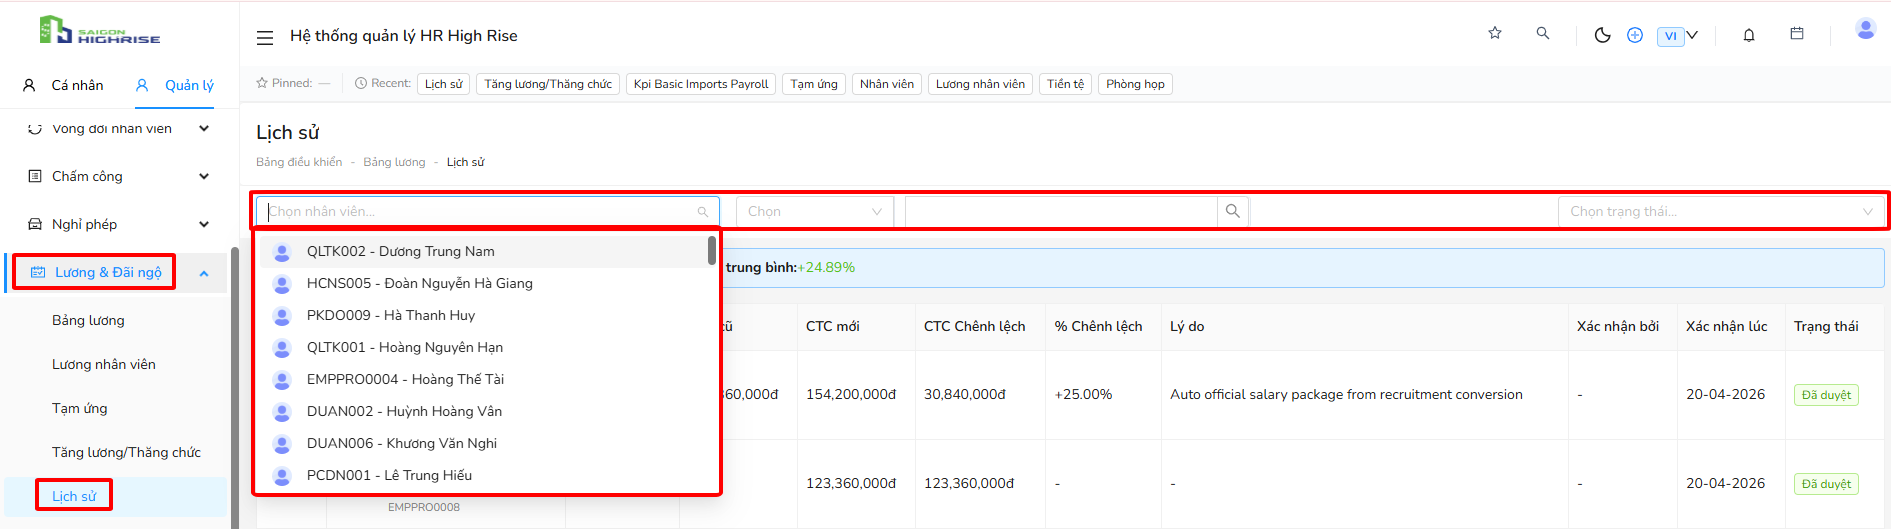Viewport: 1891px width, 529px height.
Task: Open Tạm ứng in sidebar
Action: pyautogui.click(x=80, y=408)
